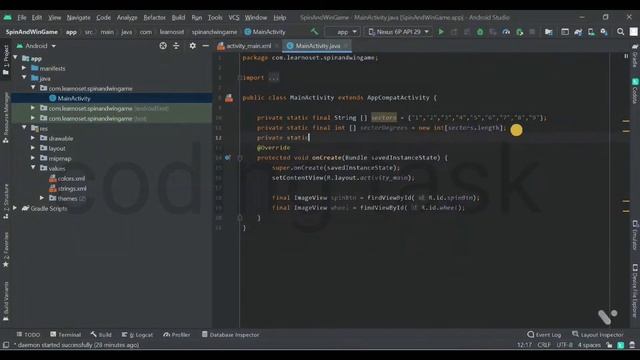Open Resource Manager sidebar tab
This screenshot has width=640, height=360.
click(5, 117)
